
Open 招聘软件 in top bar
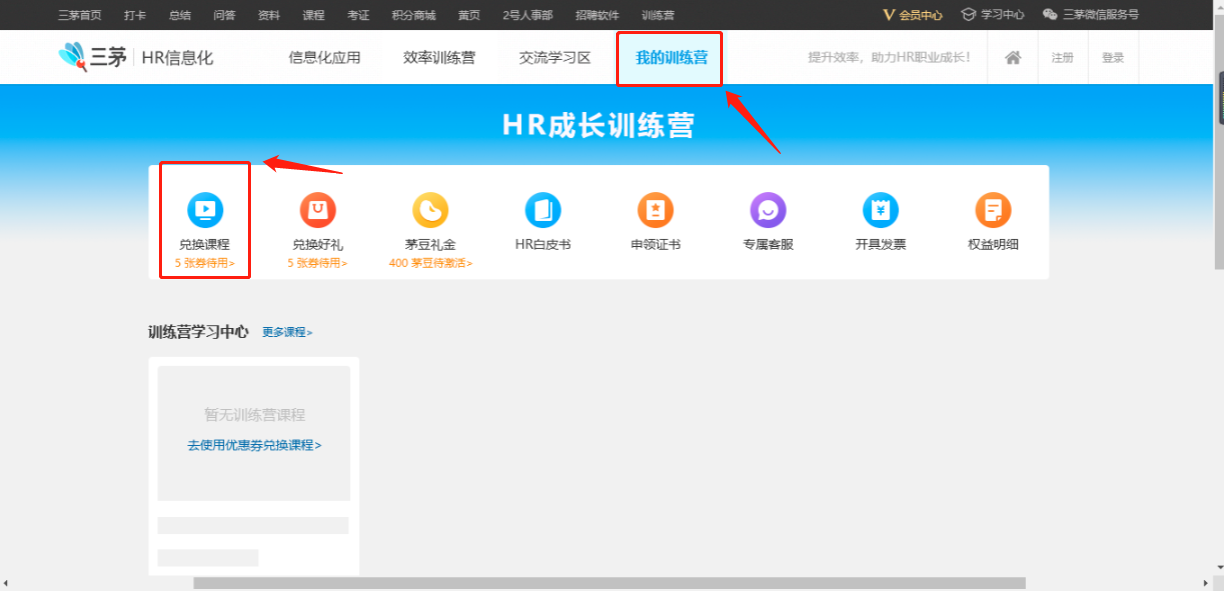[x=597, y=15]
